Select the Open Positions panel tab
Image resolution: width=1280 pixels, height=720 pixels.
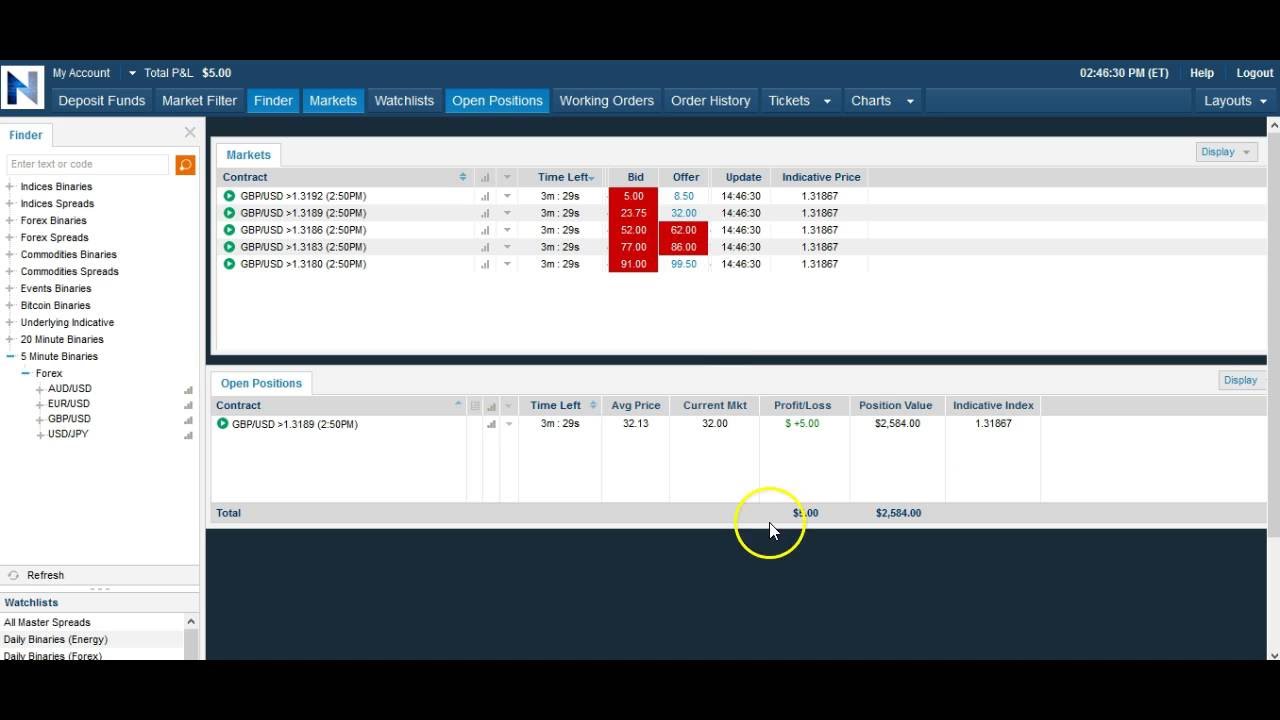(261, 383)
